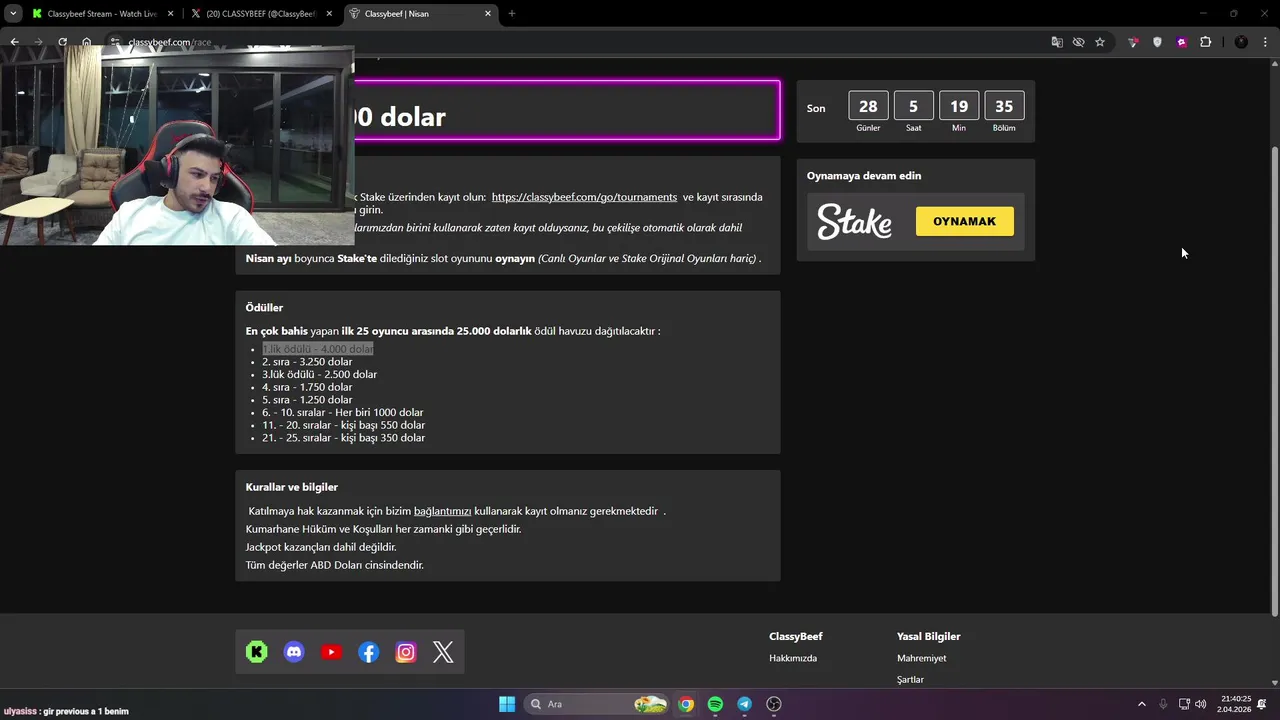Click the eye-slash tracking icon in address bar

1078,42
